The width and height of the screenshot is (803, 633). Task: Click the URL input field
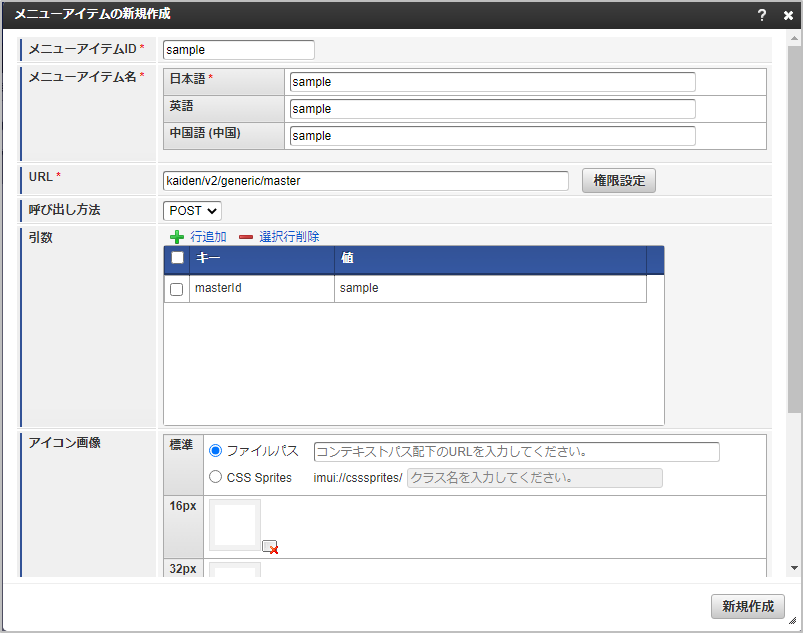point(365,181)
